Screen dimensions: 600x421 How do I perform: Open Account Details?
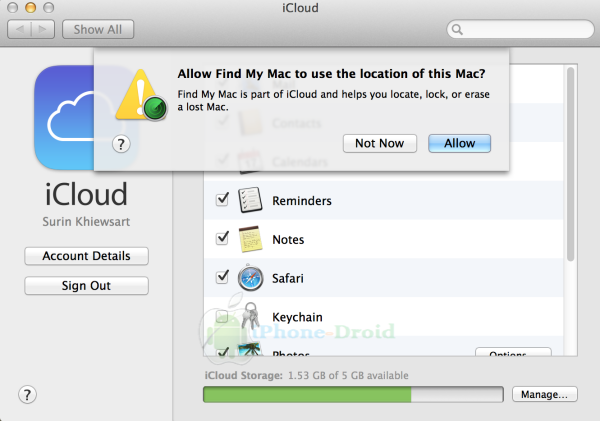tap(86, 256)
